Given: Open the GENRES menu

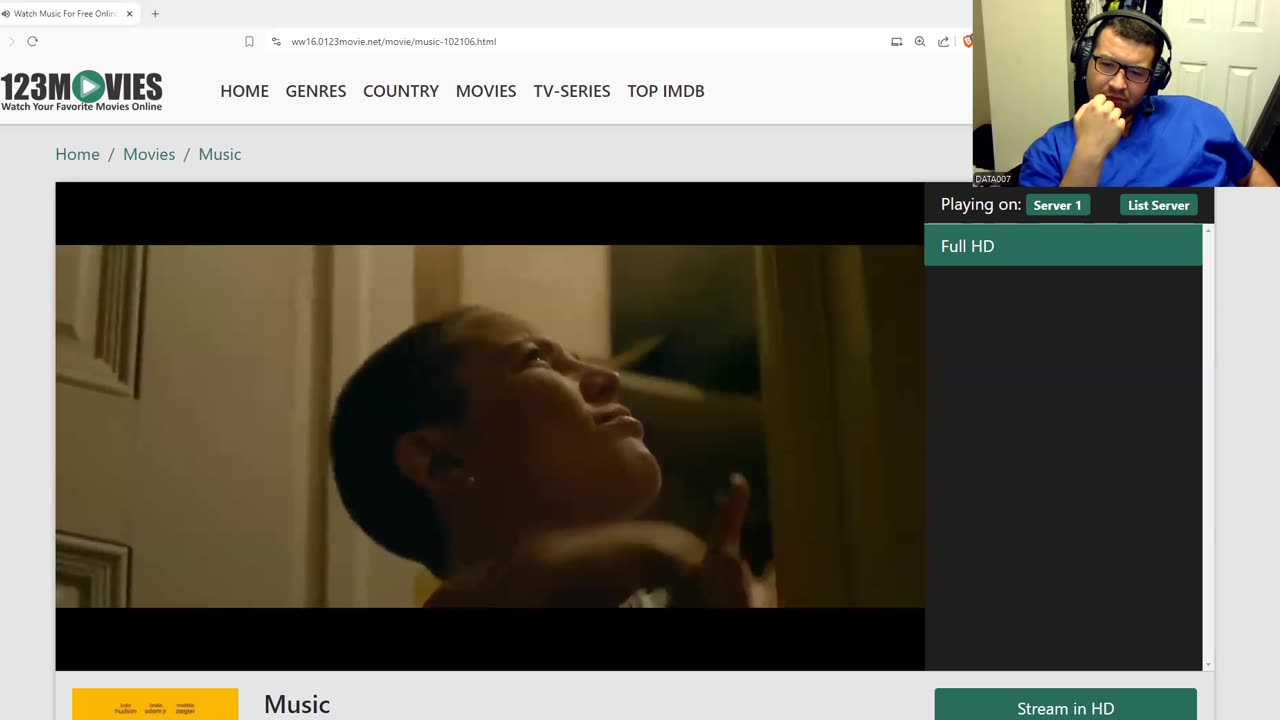Looking at the screenshot, I should tap(316, 91).
